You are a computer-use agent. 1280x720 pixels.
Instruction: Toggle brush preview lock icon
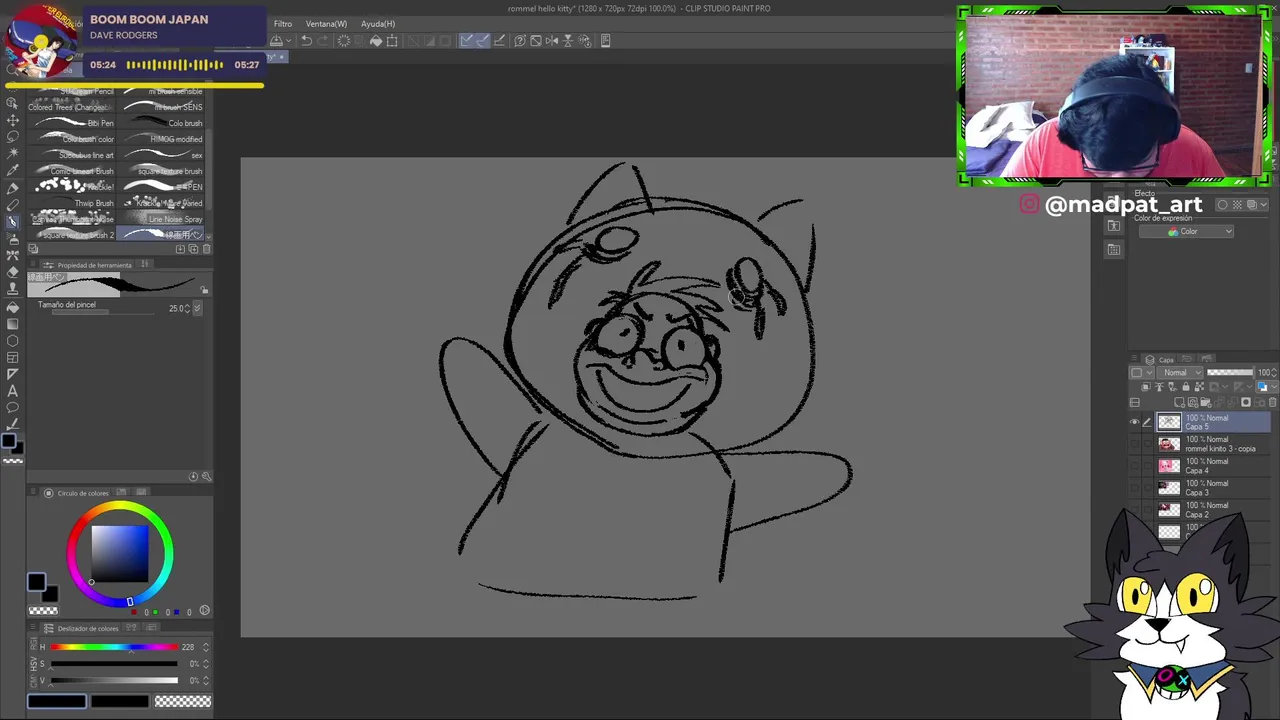point(205,291)
